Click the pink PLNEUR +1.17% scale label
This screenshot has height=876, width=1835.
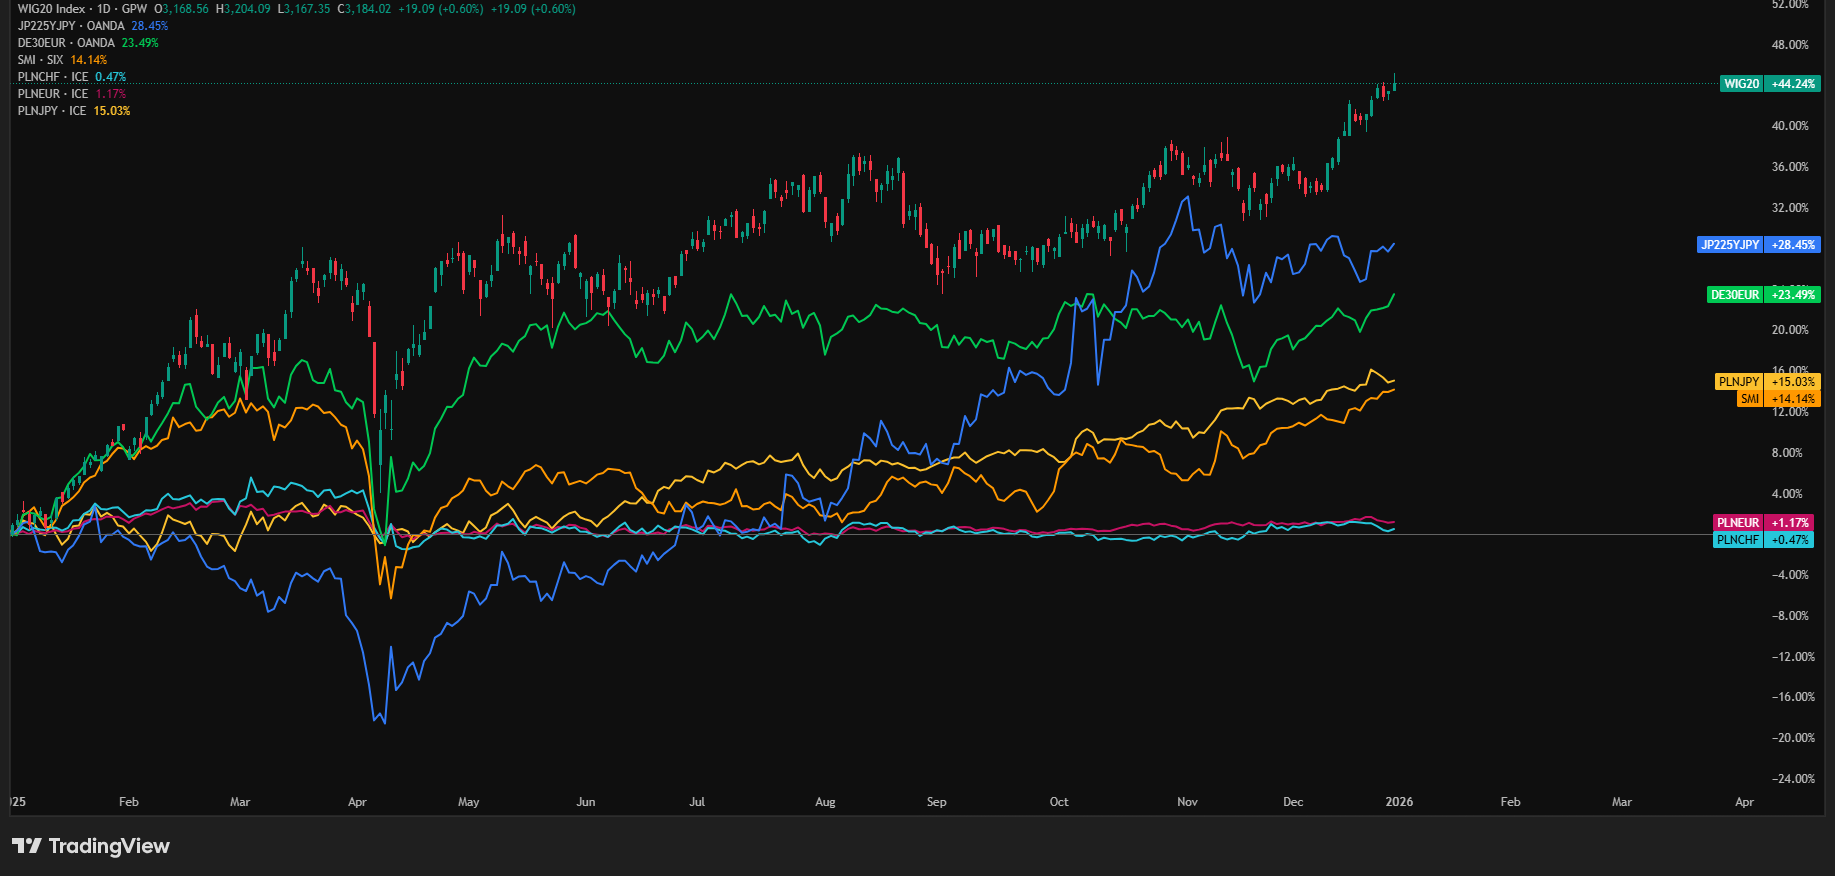tap(1766, 523)
